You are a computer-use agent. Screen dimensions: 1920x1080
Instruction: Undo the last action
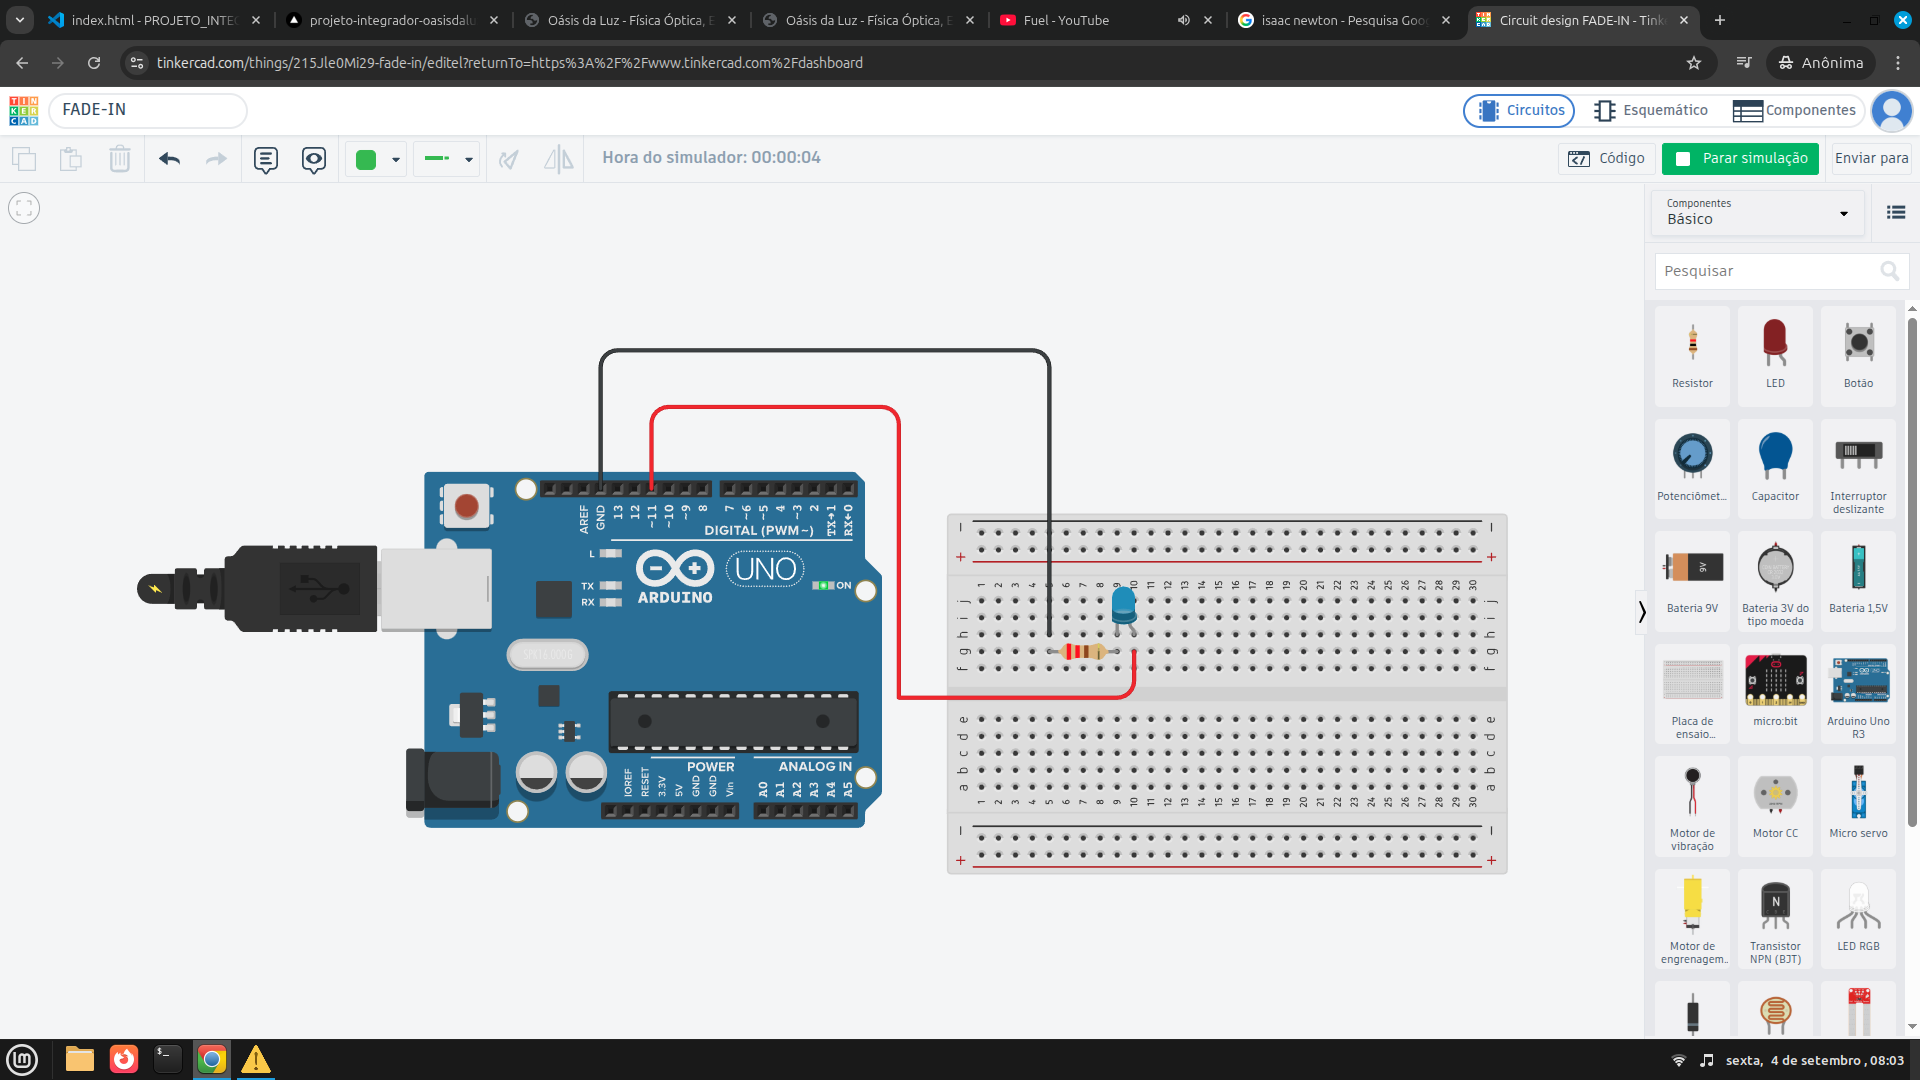[x=169, y=159]
